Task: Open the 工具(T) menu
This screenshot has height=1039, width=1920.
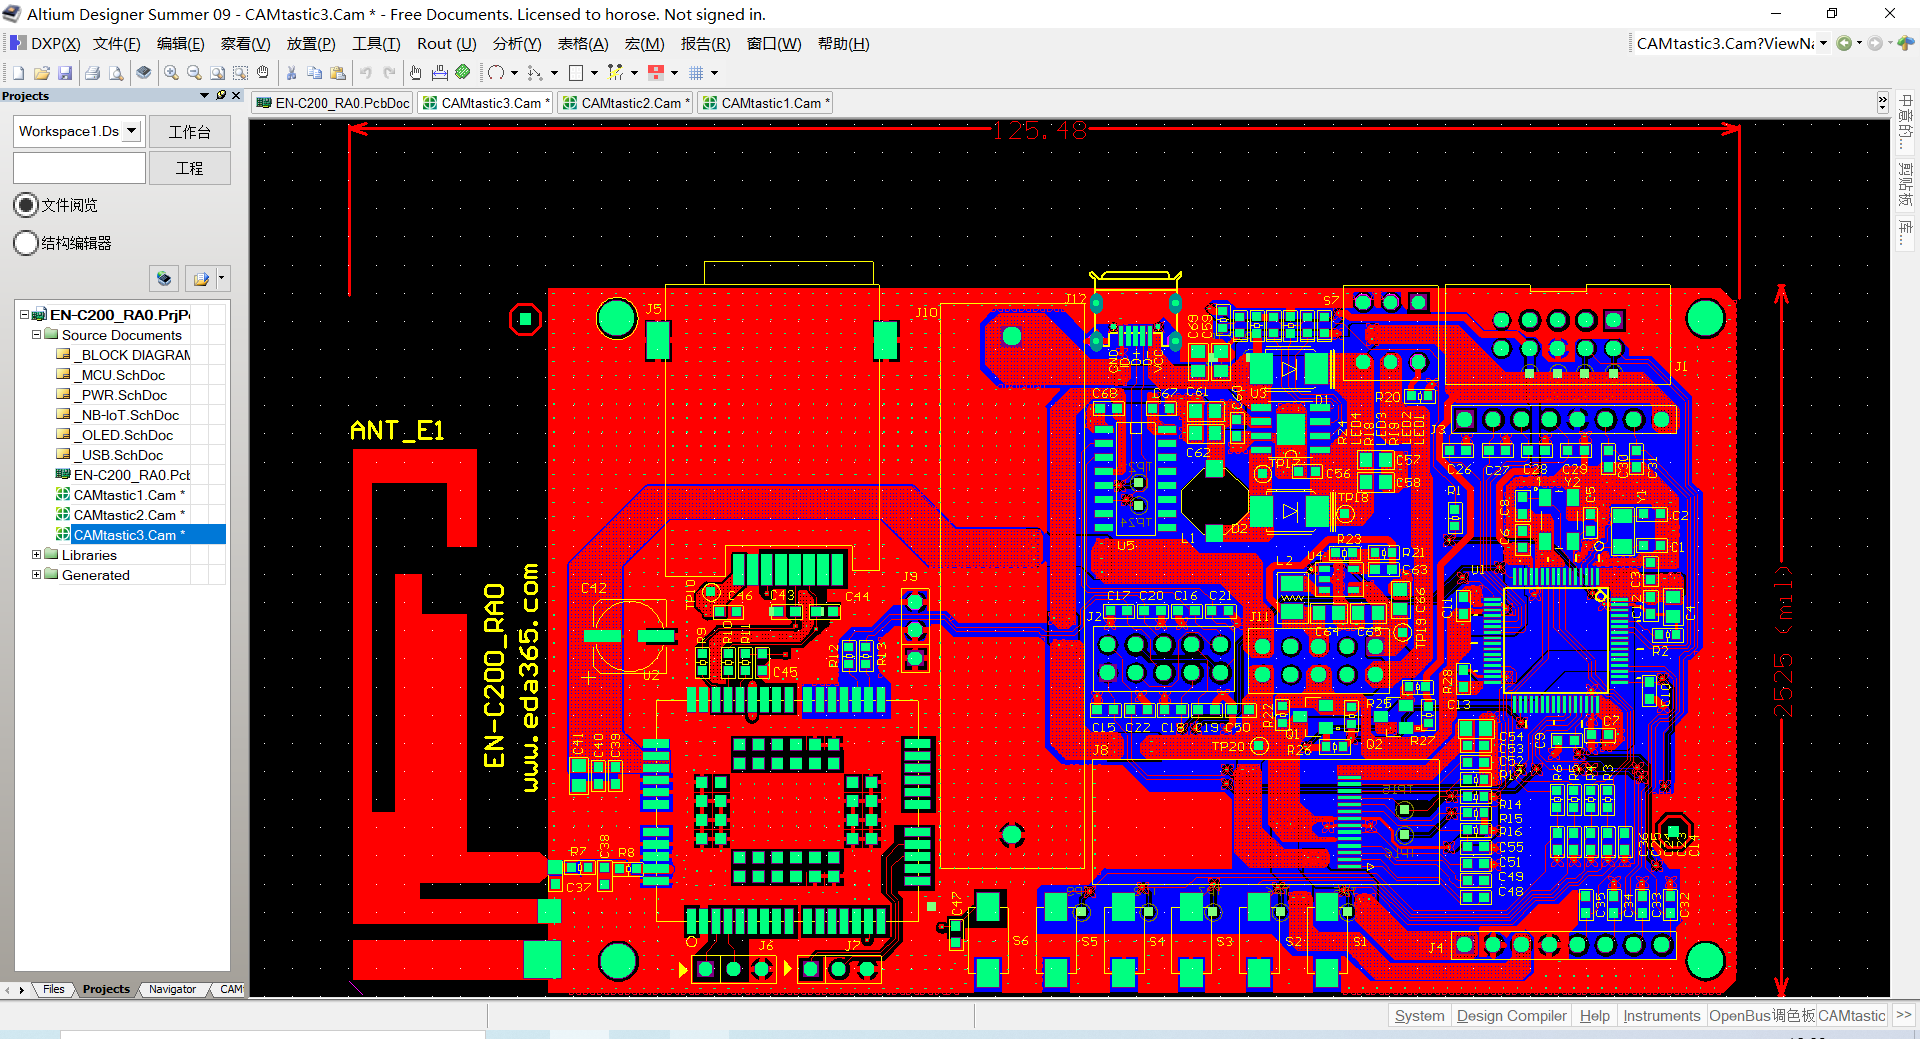Action: coord(376,44)
